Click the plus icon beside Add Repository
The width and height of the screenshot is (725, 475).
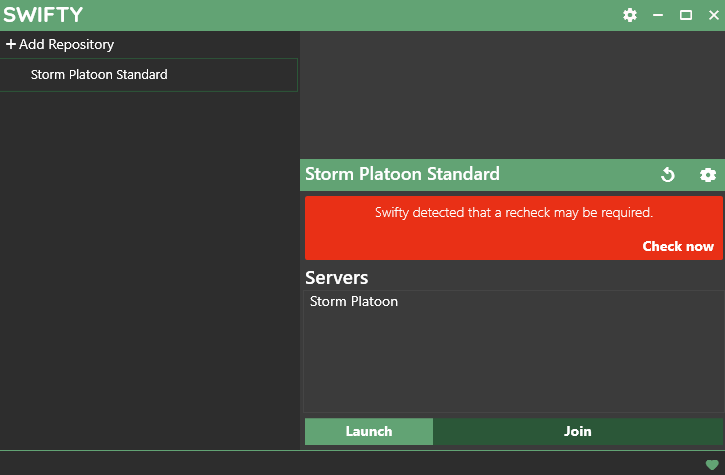(11, 45)
